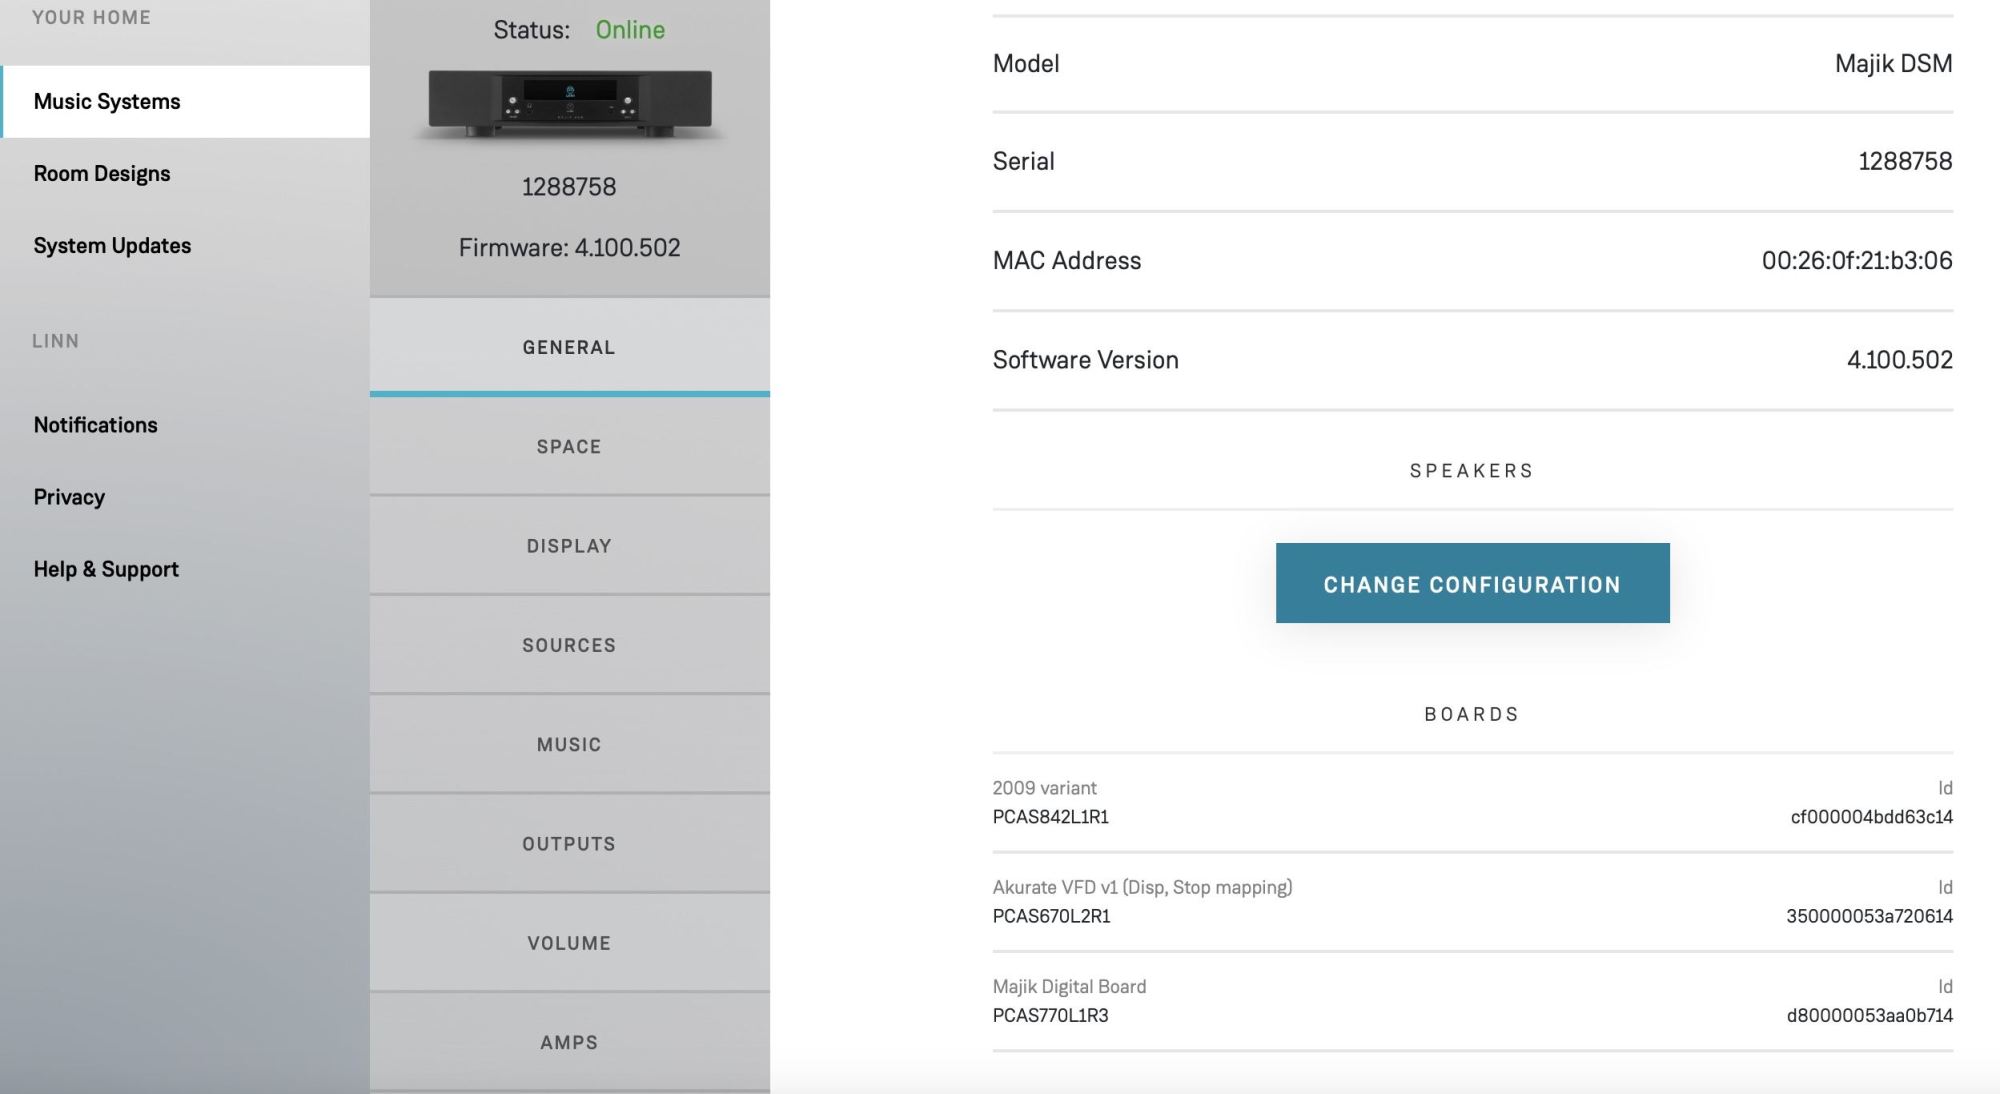
Task: Open the Music tab
Action: pyautogui.click(x=569, y=744)
